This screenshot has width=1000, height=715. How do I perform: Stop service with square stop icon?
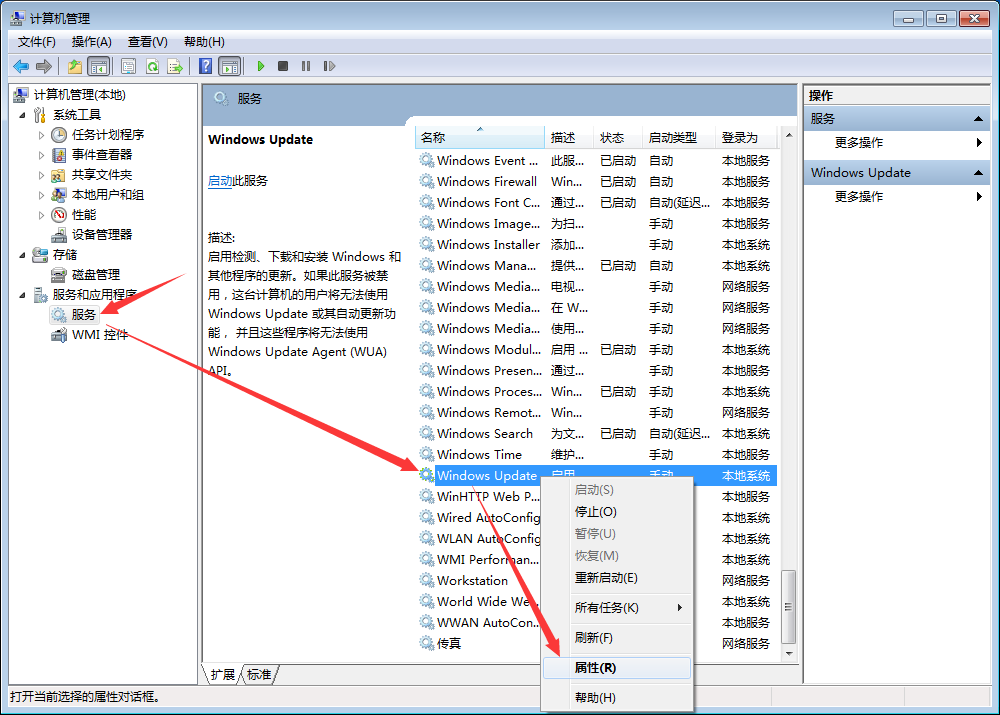tap(283, 66)
